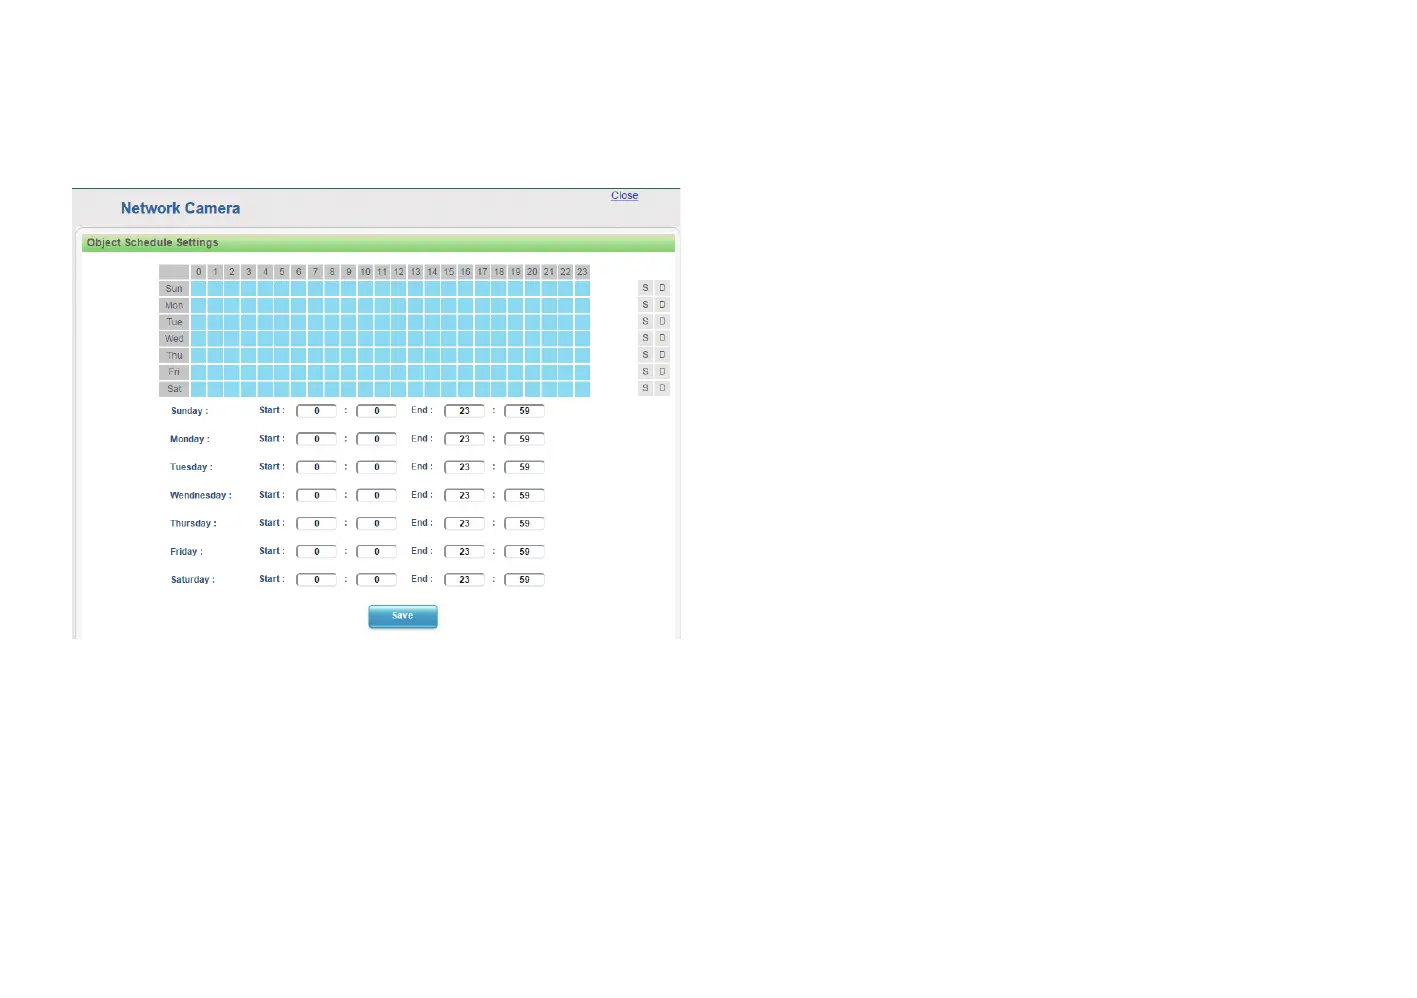The image size is (1417, 998).
Task: Focus the Wendnesday end hour field
Action: [465, 495]
